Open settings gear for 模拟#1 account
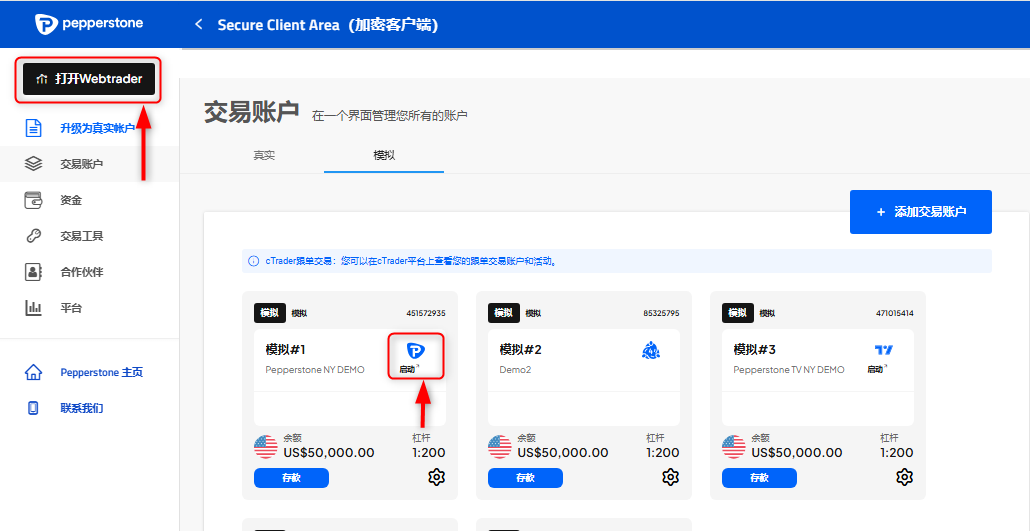The image size is (1030, 531). point(436,477)
